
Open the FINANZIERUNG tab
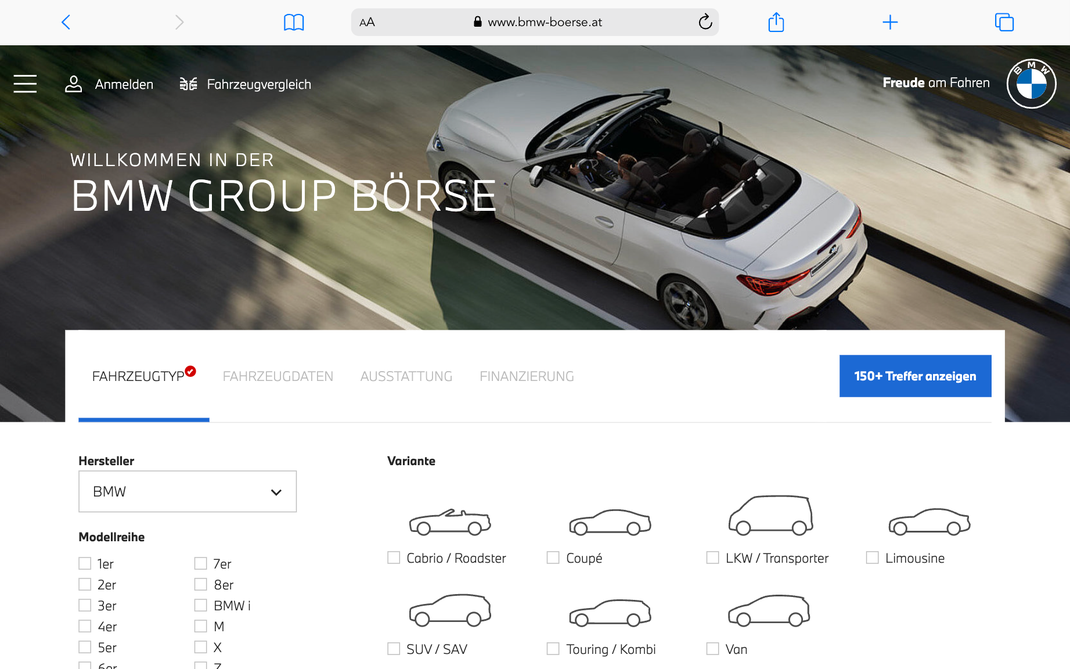(527, 376)
